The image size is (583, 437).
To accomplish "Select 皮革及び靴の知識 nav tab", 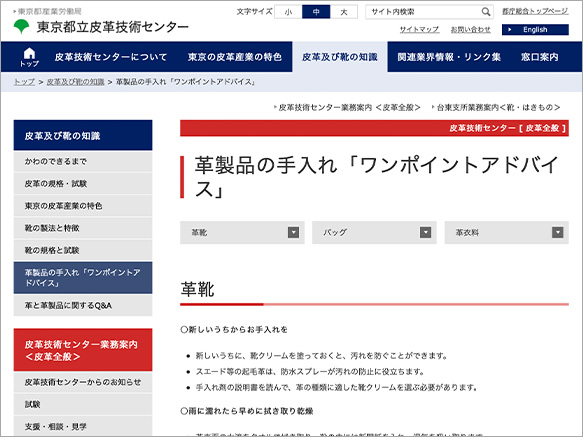I will tap(340, 57).
